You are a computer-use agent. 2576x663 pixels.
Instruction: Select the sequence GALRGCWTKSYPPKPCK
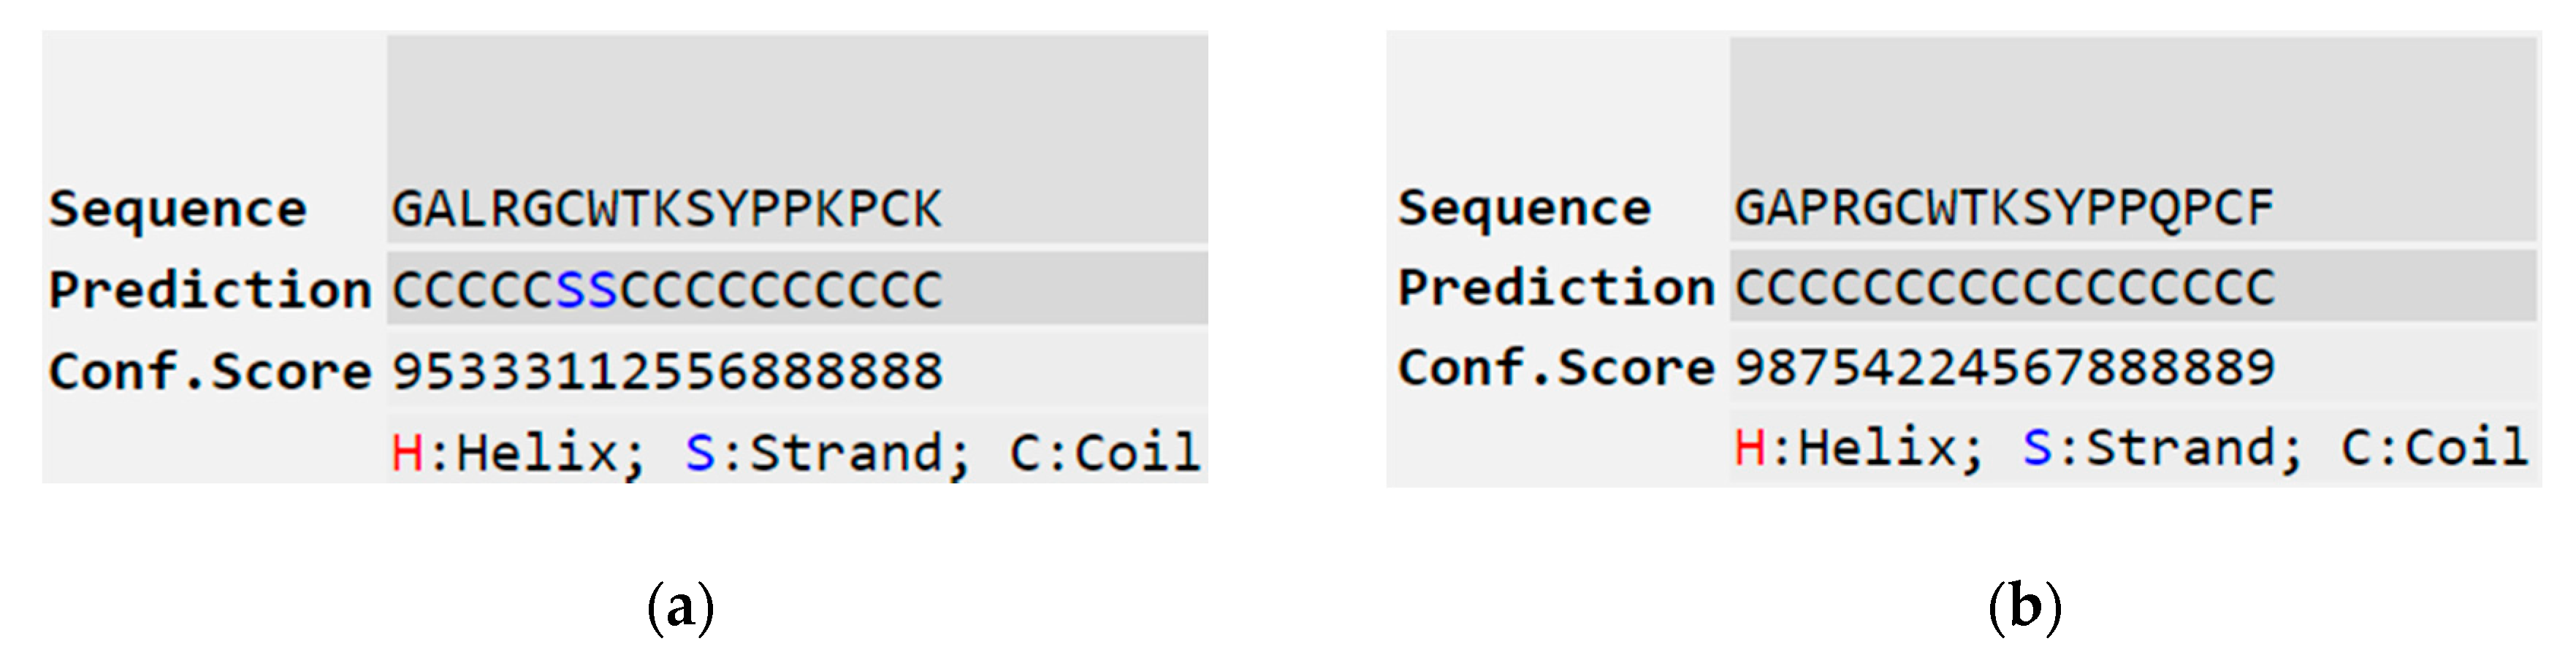click(667, 210)
